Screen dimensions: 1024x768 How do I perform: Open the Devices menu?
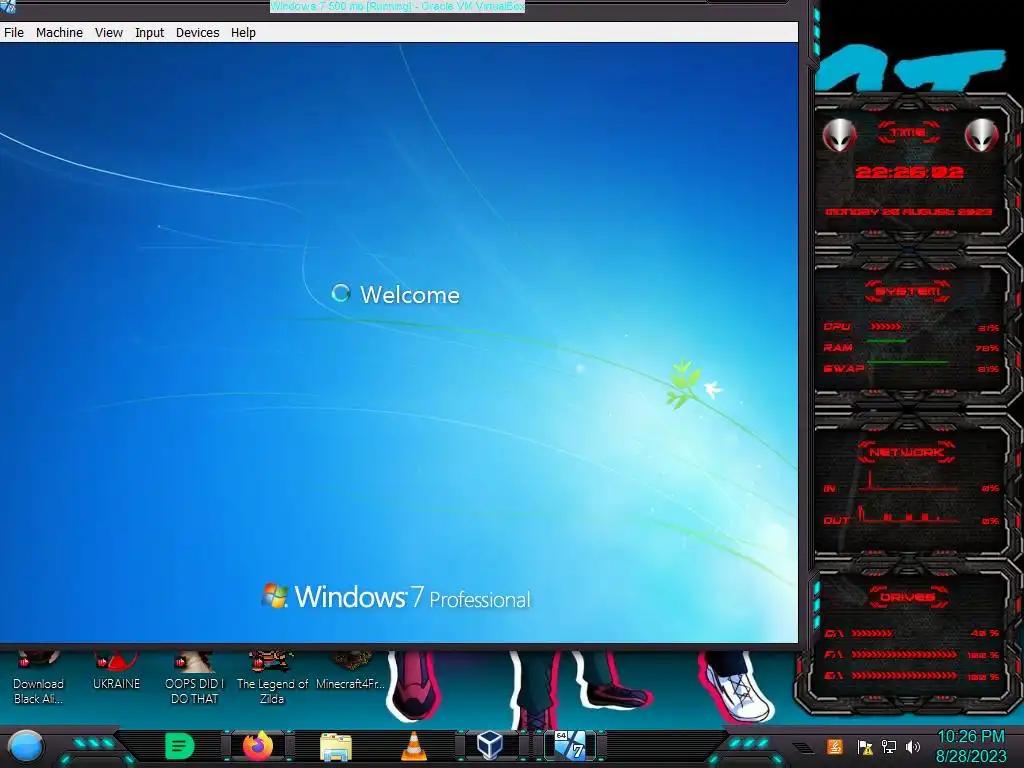pos(197,33)
